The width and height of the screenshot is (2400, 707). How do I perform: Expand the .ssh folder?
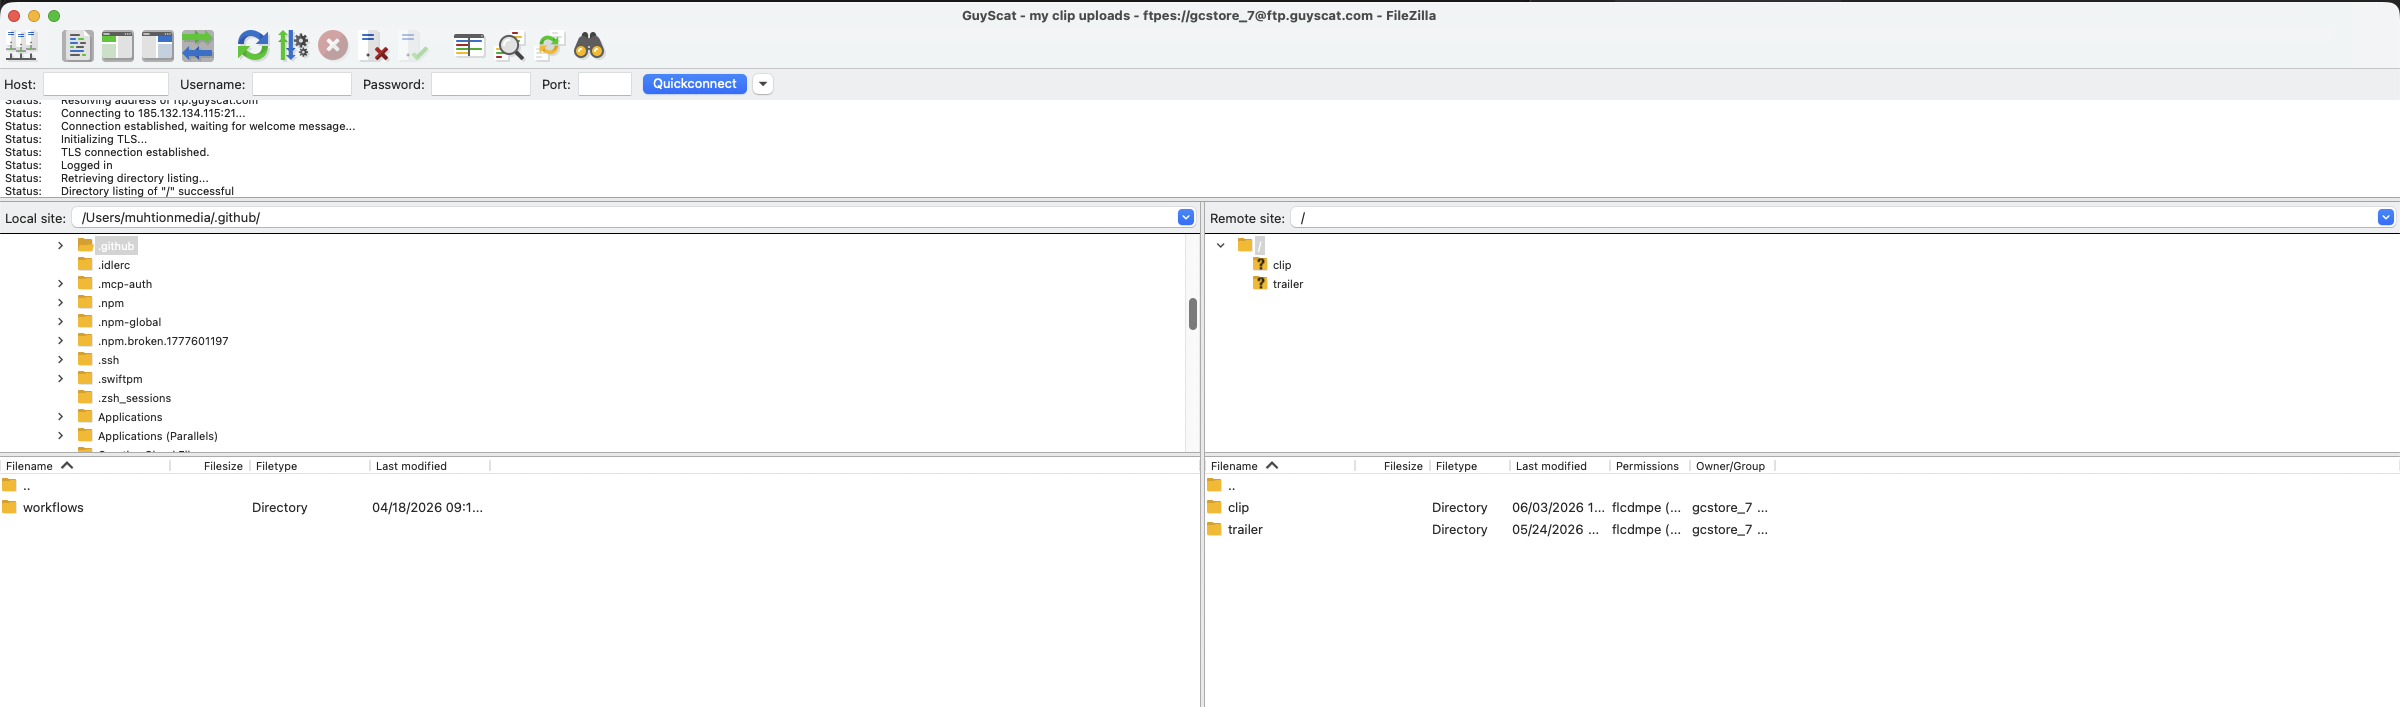(x=60, y=359)
